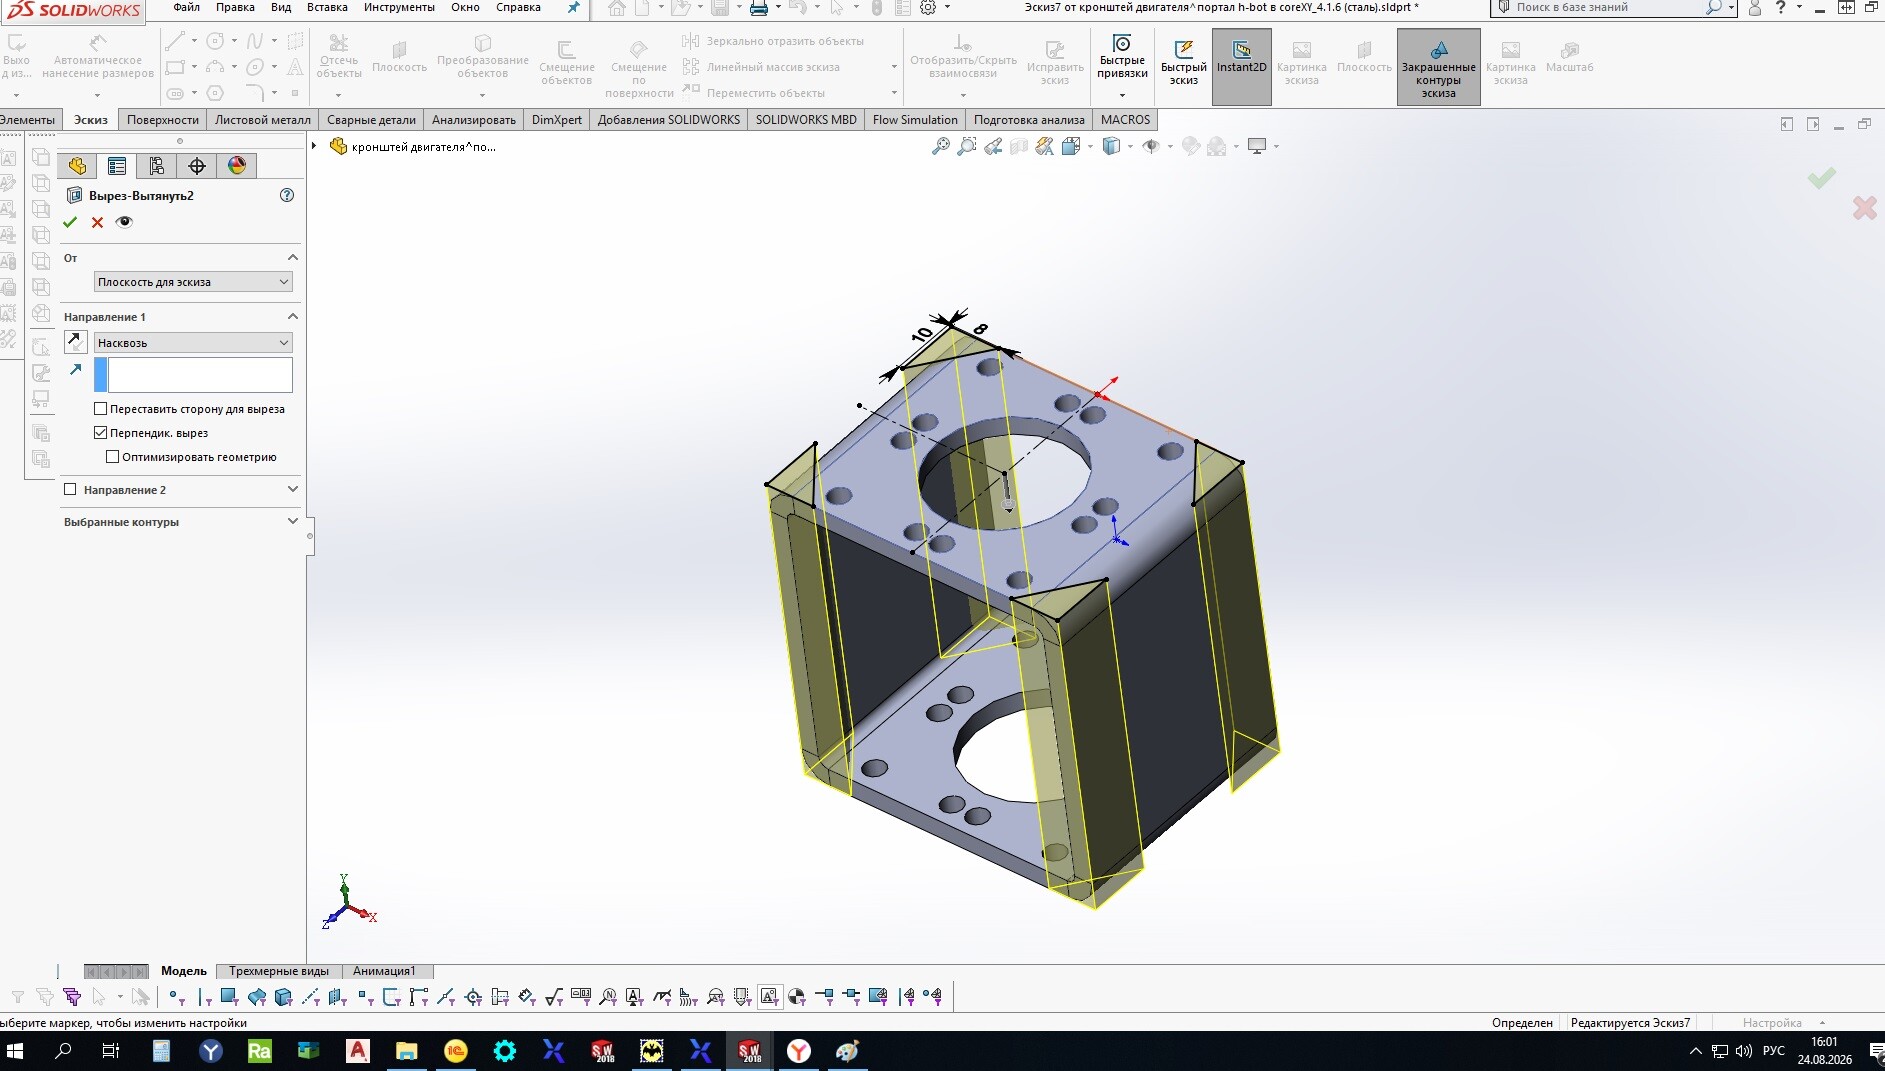Open the Быстрые привязки dropdown arrow
This screenshot has height=1071, width=1885.
(x=1122, y=96)
